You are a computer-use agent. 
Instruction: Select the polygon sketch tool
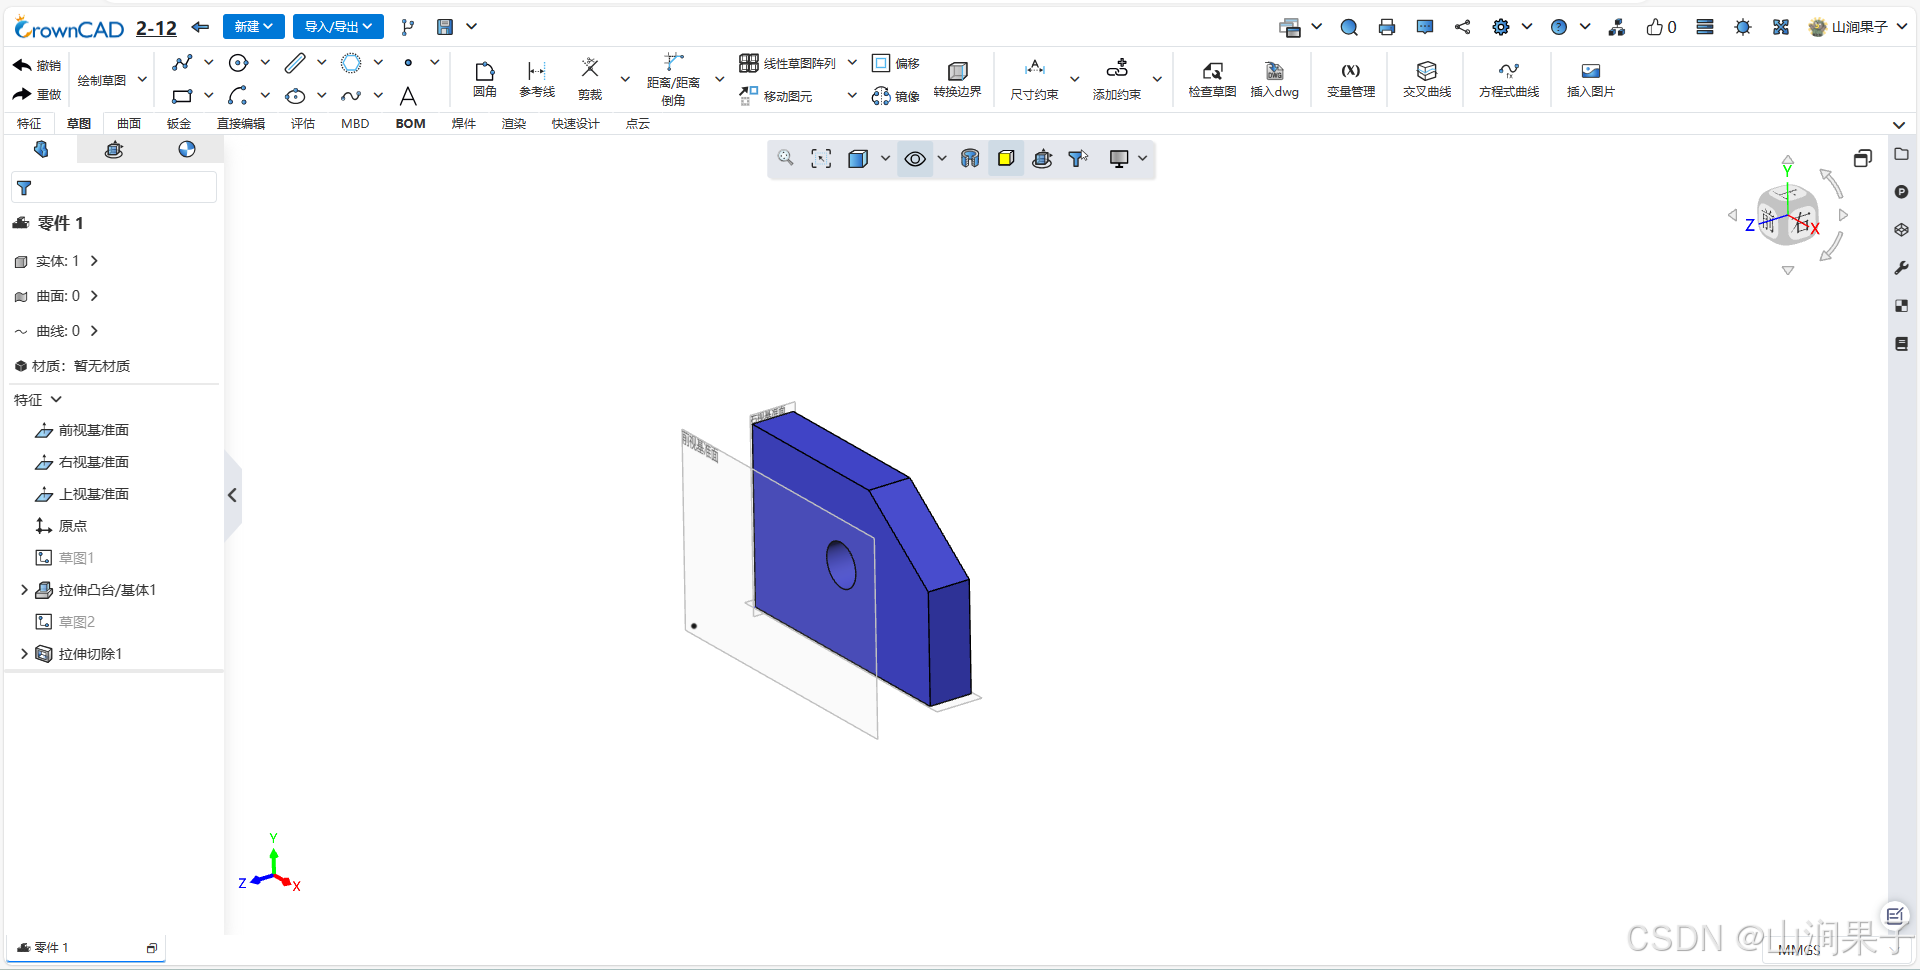[351, 63]
